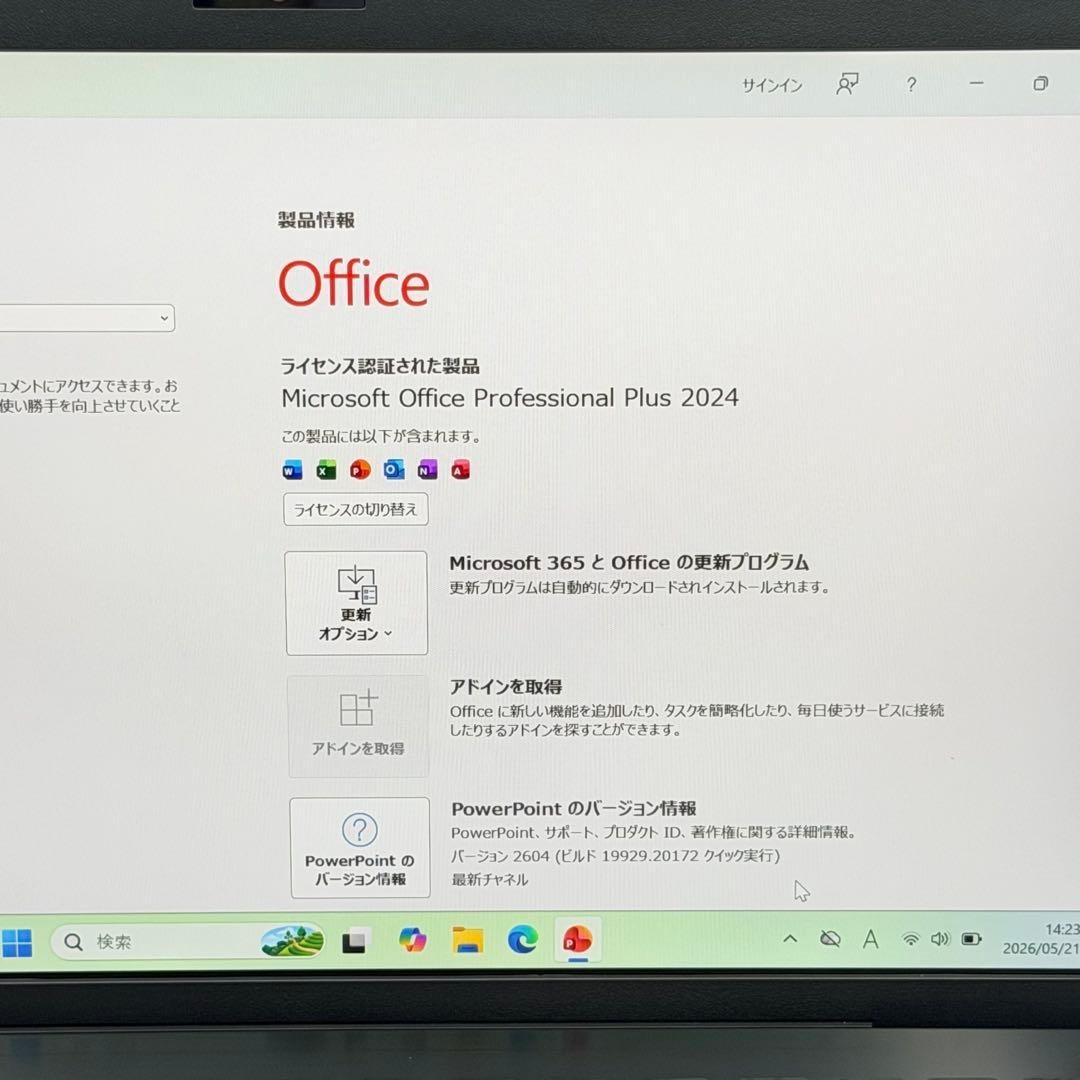Open Help via the question mark icon
The image size is (1080, 1080).
coord(911,85)
